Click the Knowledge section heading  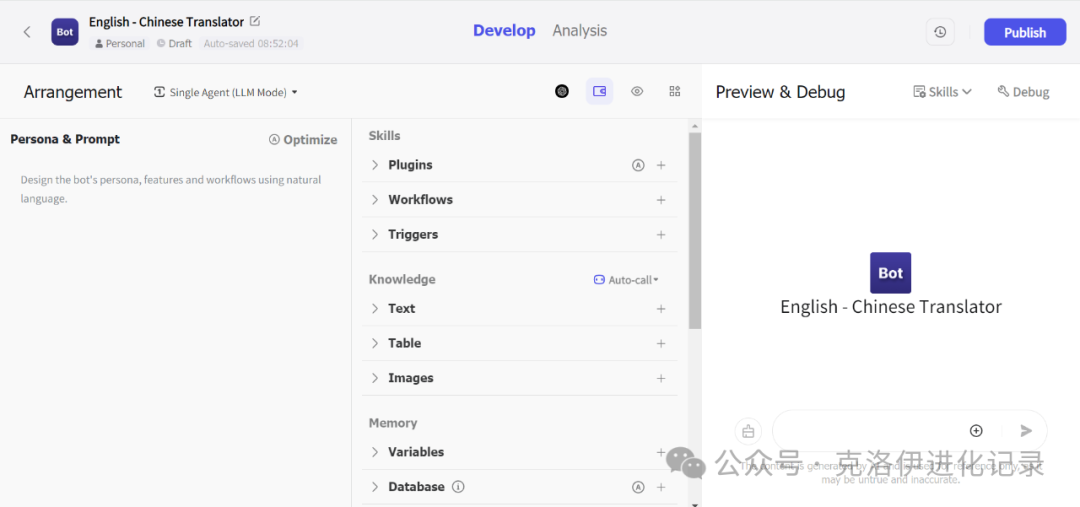pos(402,280)
